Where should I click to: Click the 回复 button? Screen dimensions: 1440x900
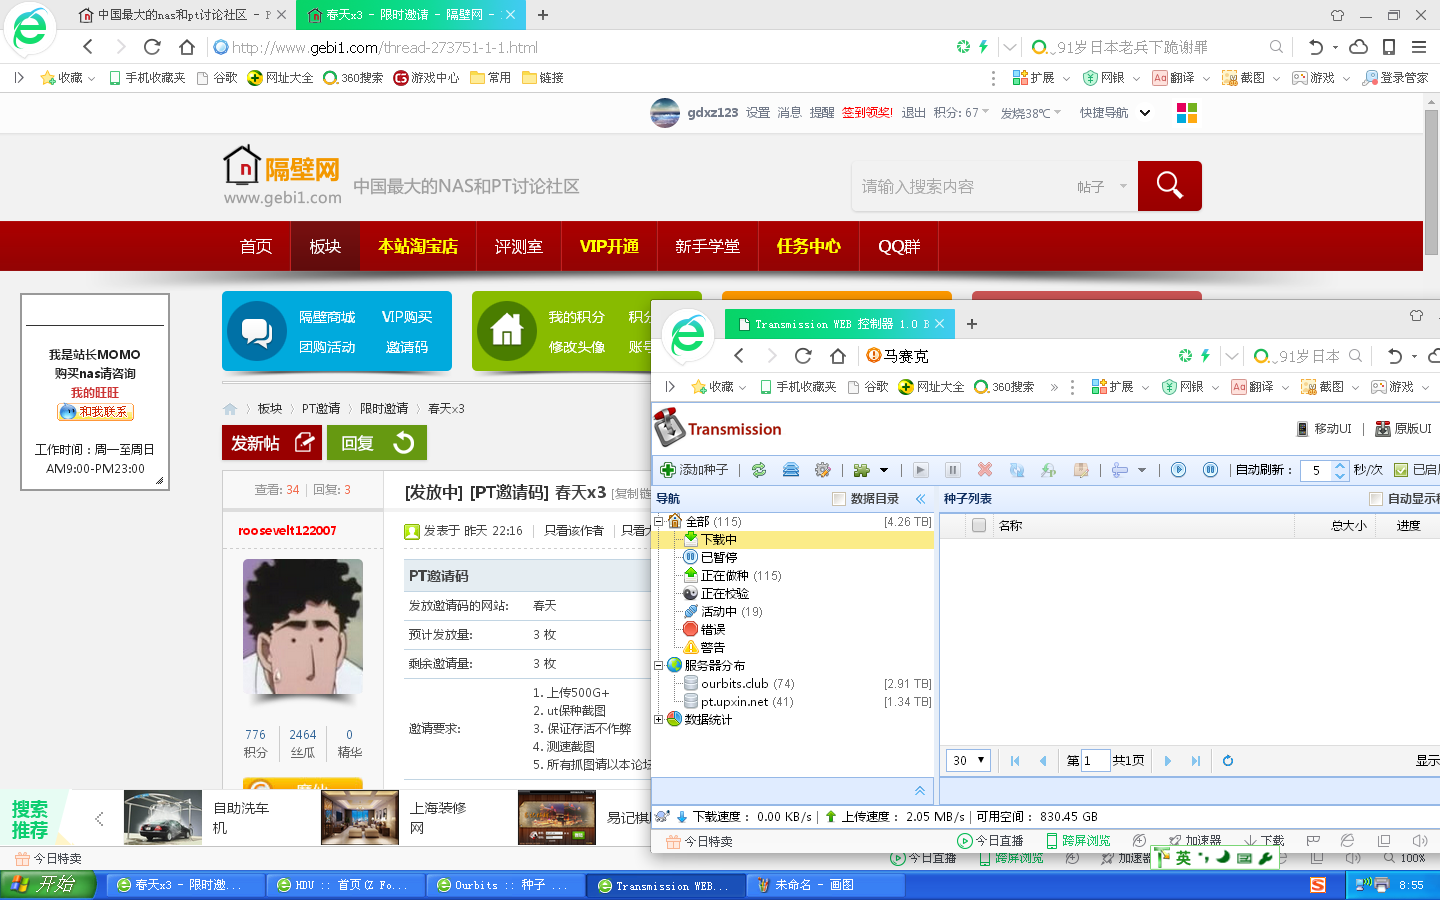tap(377, 443)
